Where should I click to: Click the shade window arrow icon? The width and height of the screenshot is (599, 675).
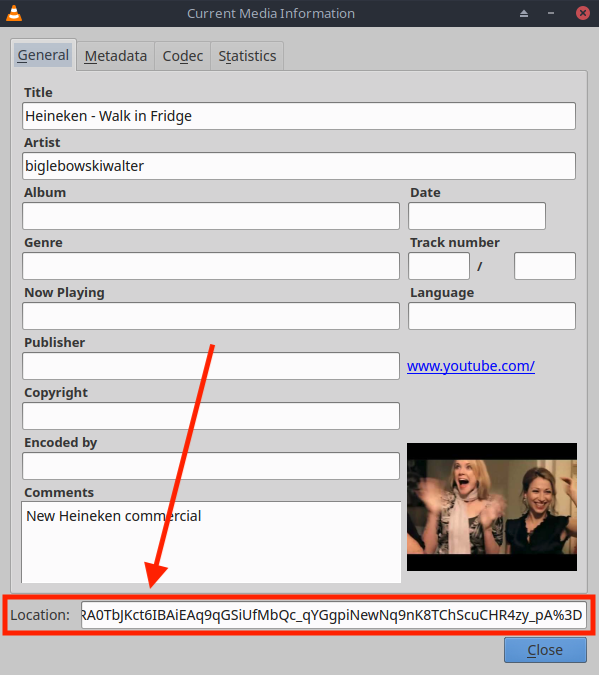click(x=524, y=13)
